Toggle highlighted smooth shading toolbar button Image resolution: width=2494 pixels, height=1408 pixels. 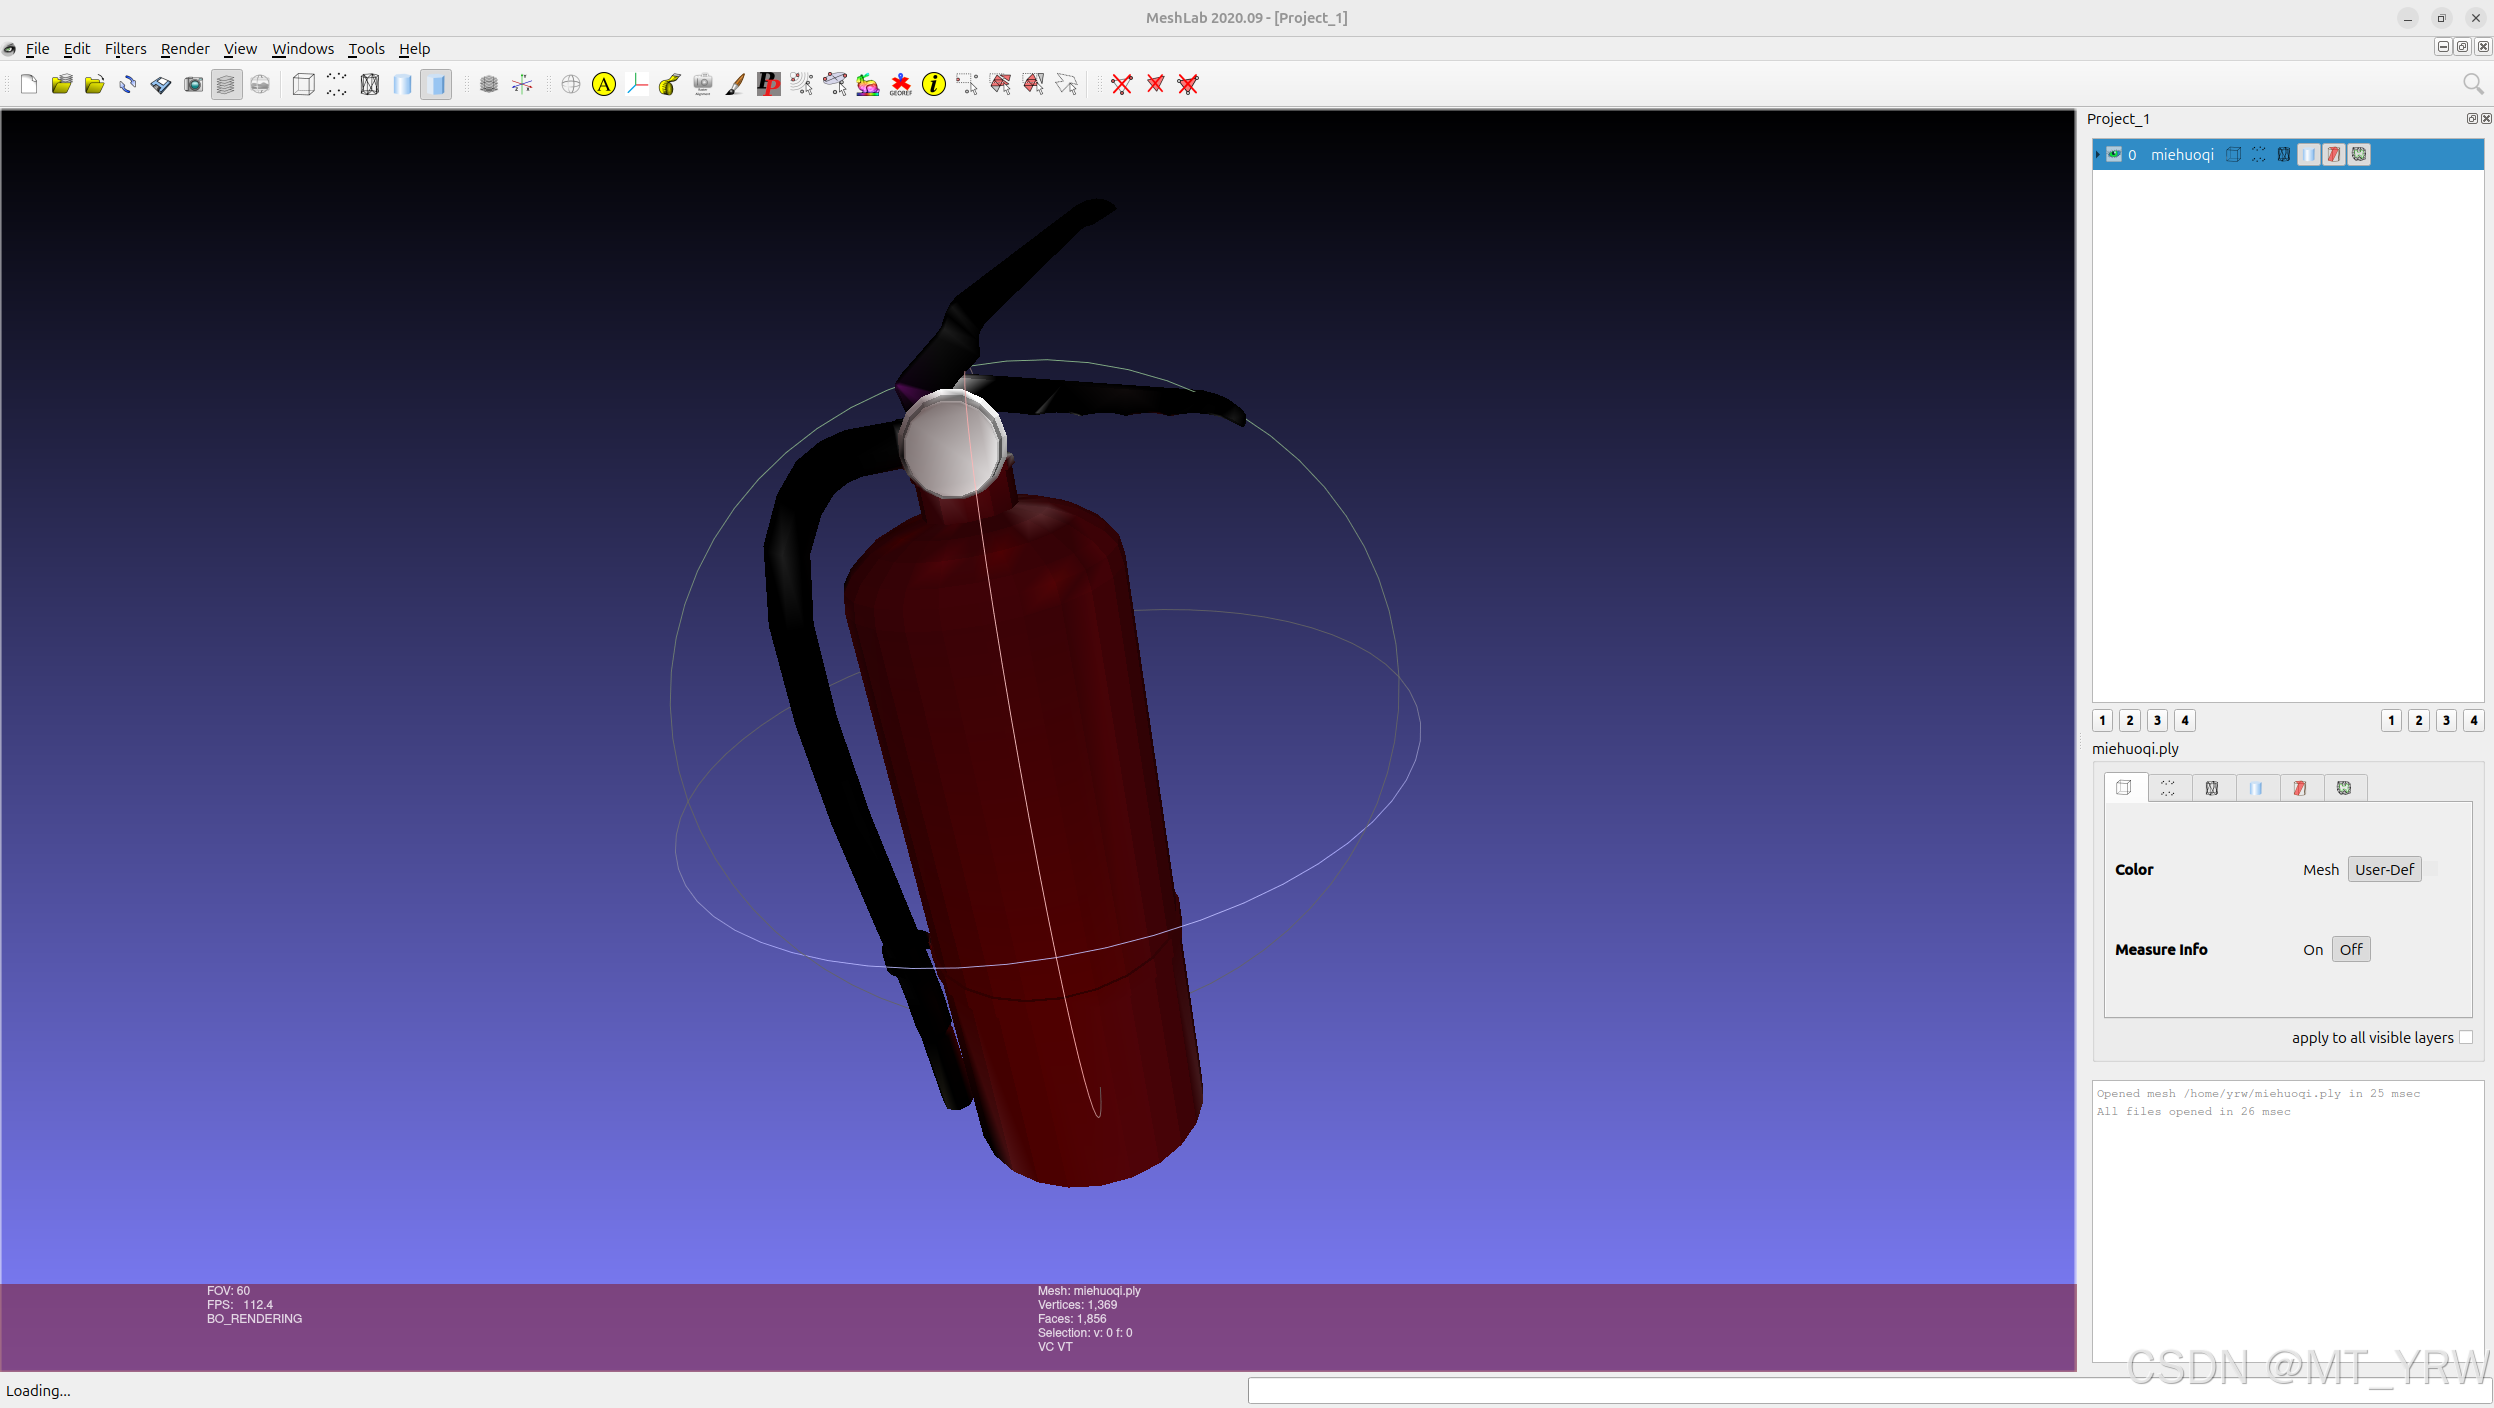(436, 85)
